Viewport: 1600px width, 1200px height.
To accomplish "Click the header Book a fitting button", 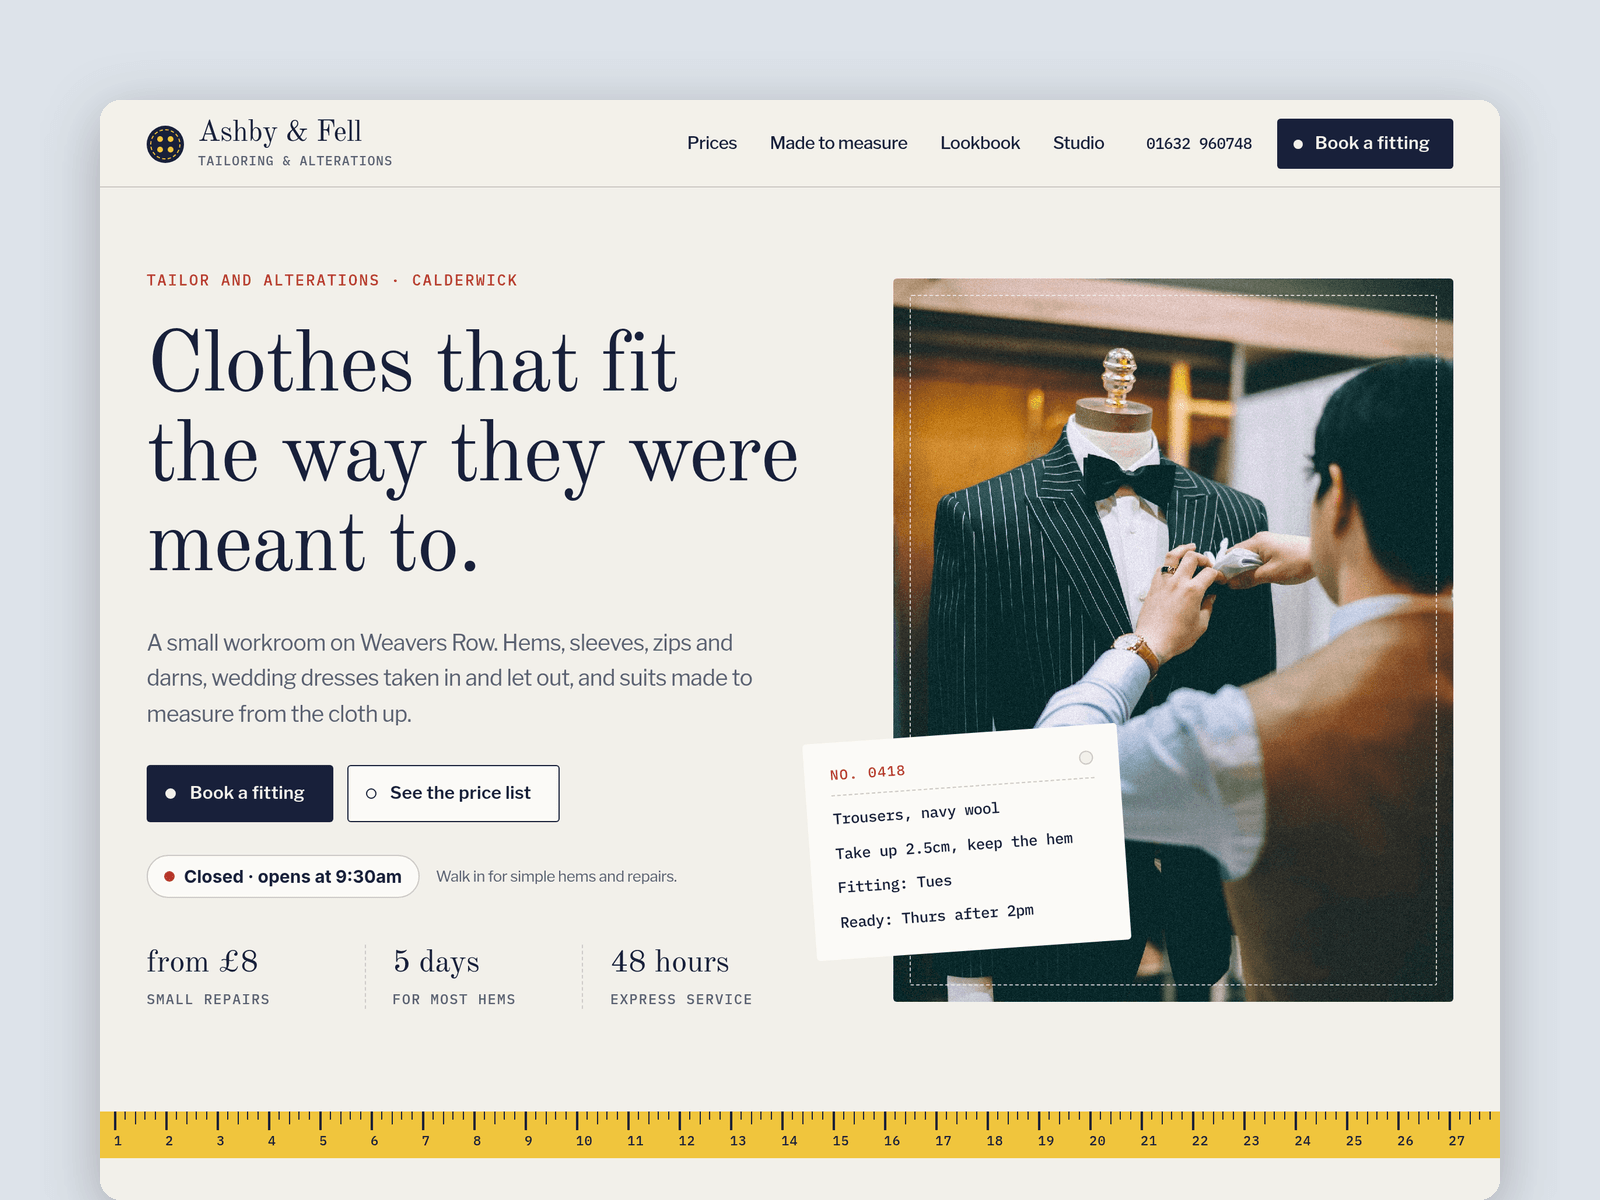I will pyautogui.click(x=1365, y=144).
